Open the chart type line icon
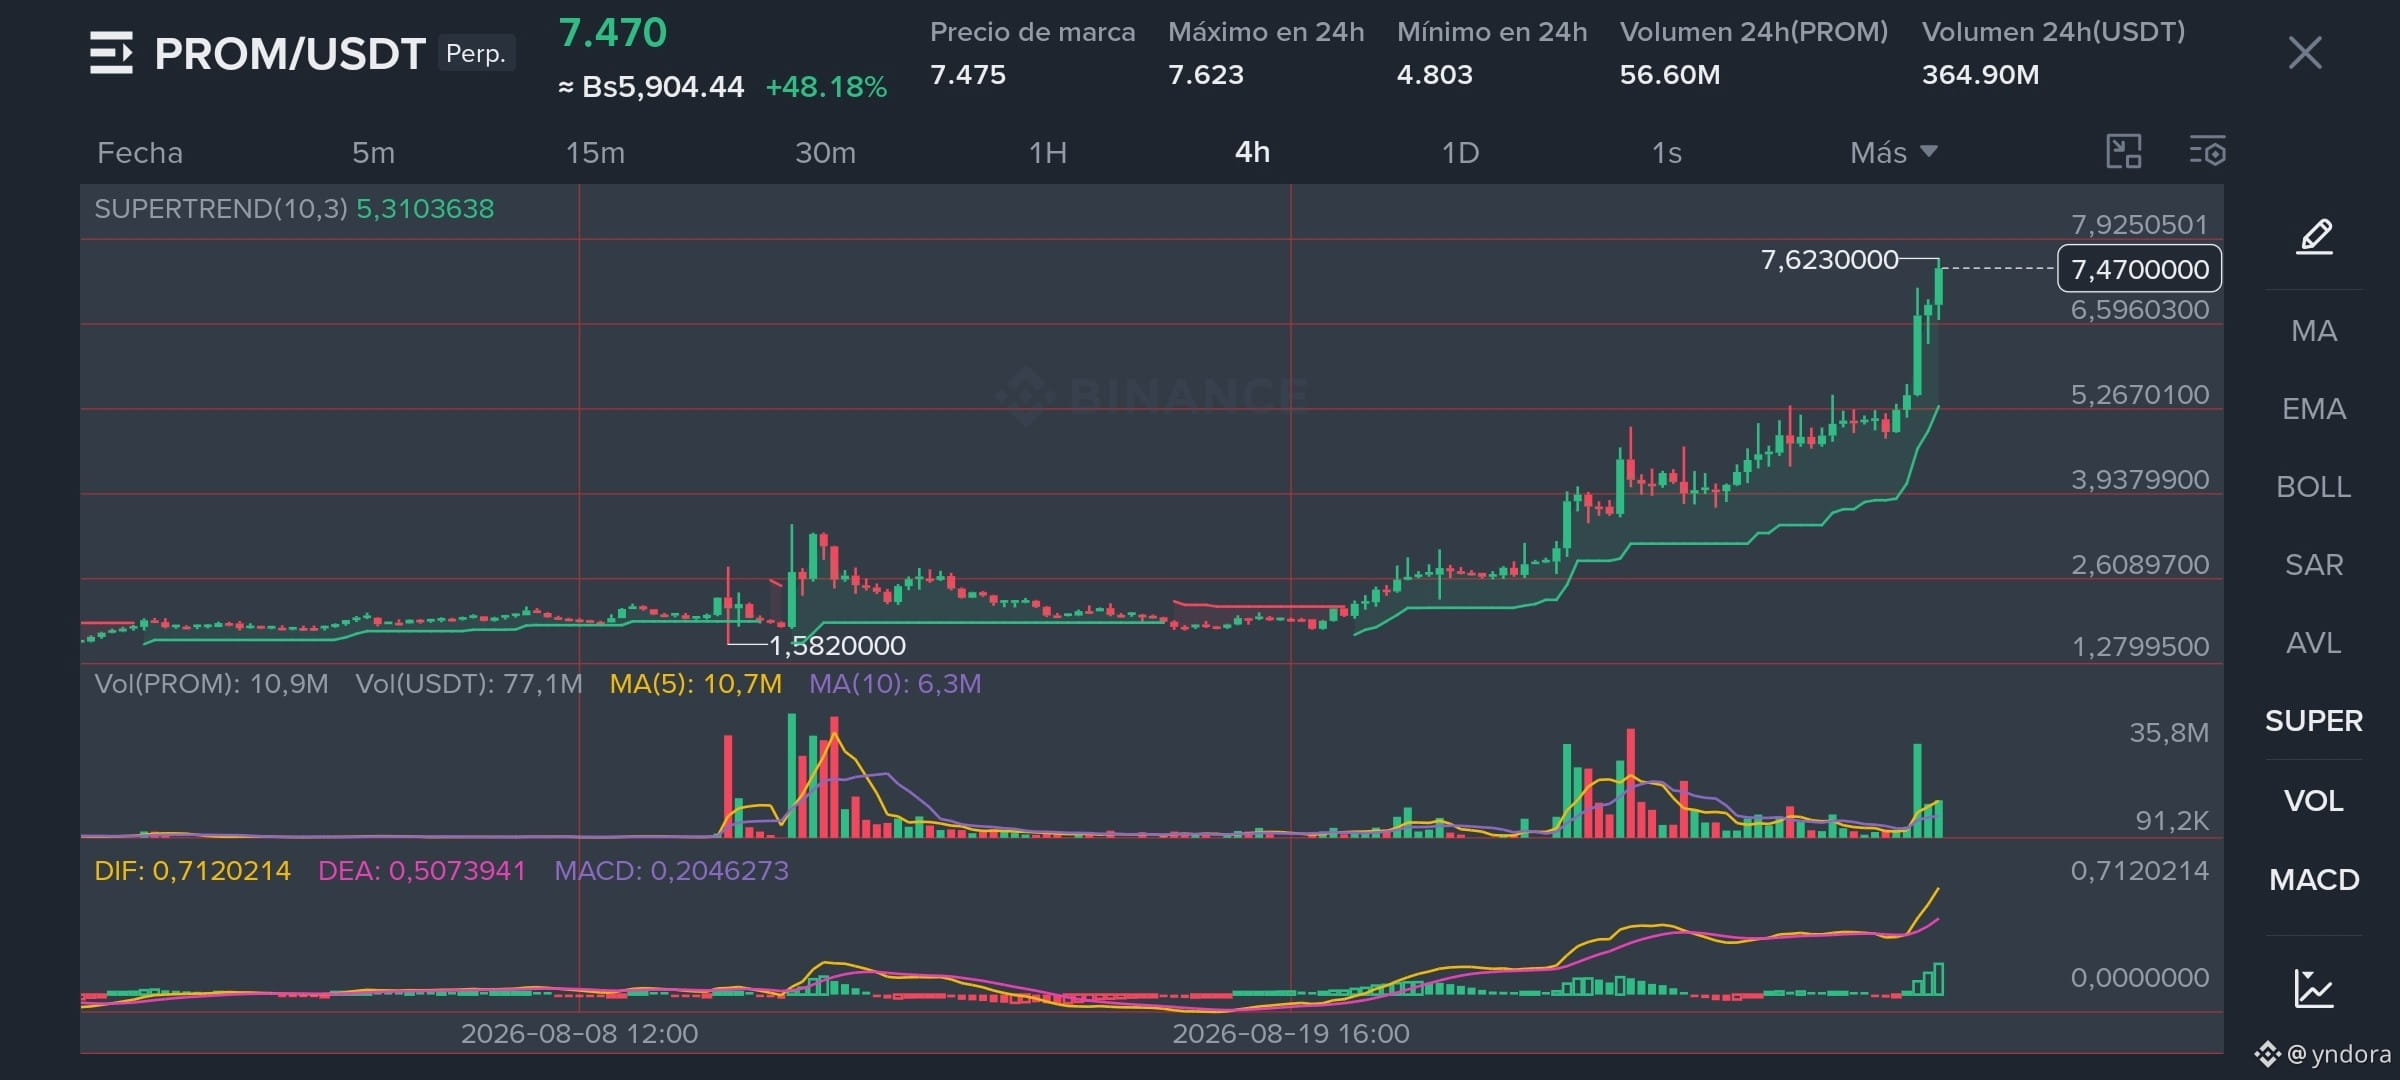Viewport: 2400px width, 1080px height. 2314,988
